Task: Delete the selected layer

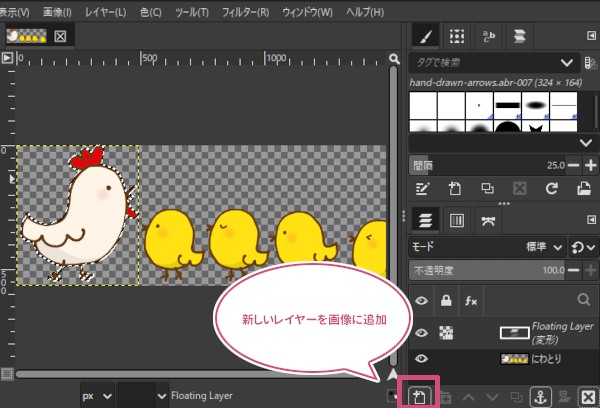Action: tap(588, 397)
